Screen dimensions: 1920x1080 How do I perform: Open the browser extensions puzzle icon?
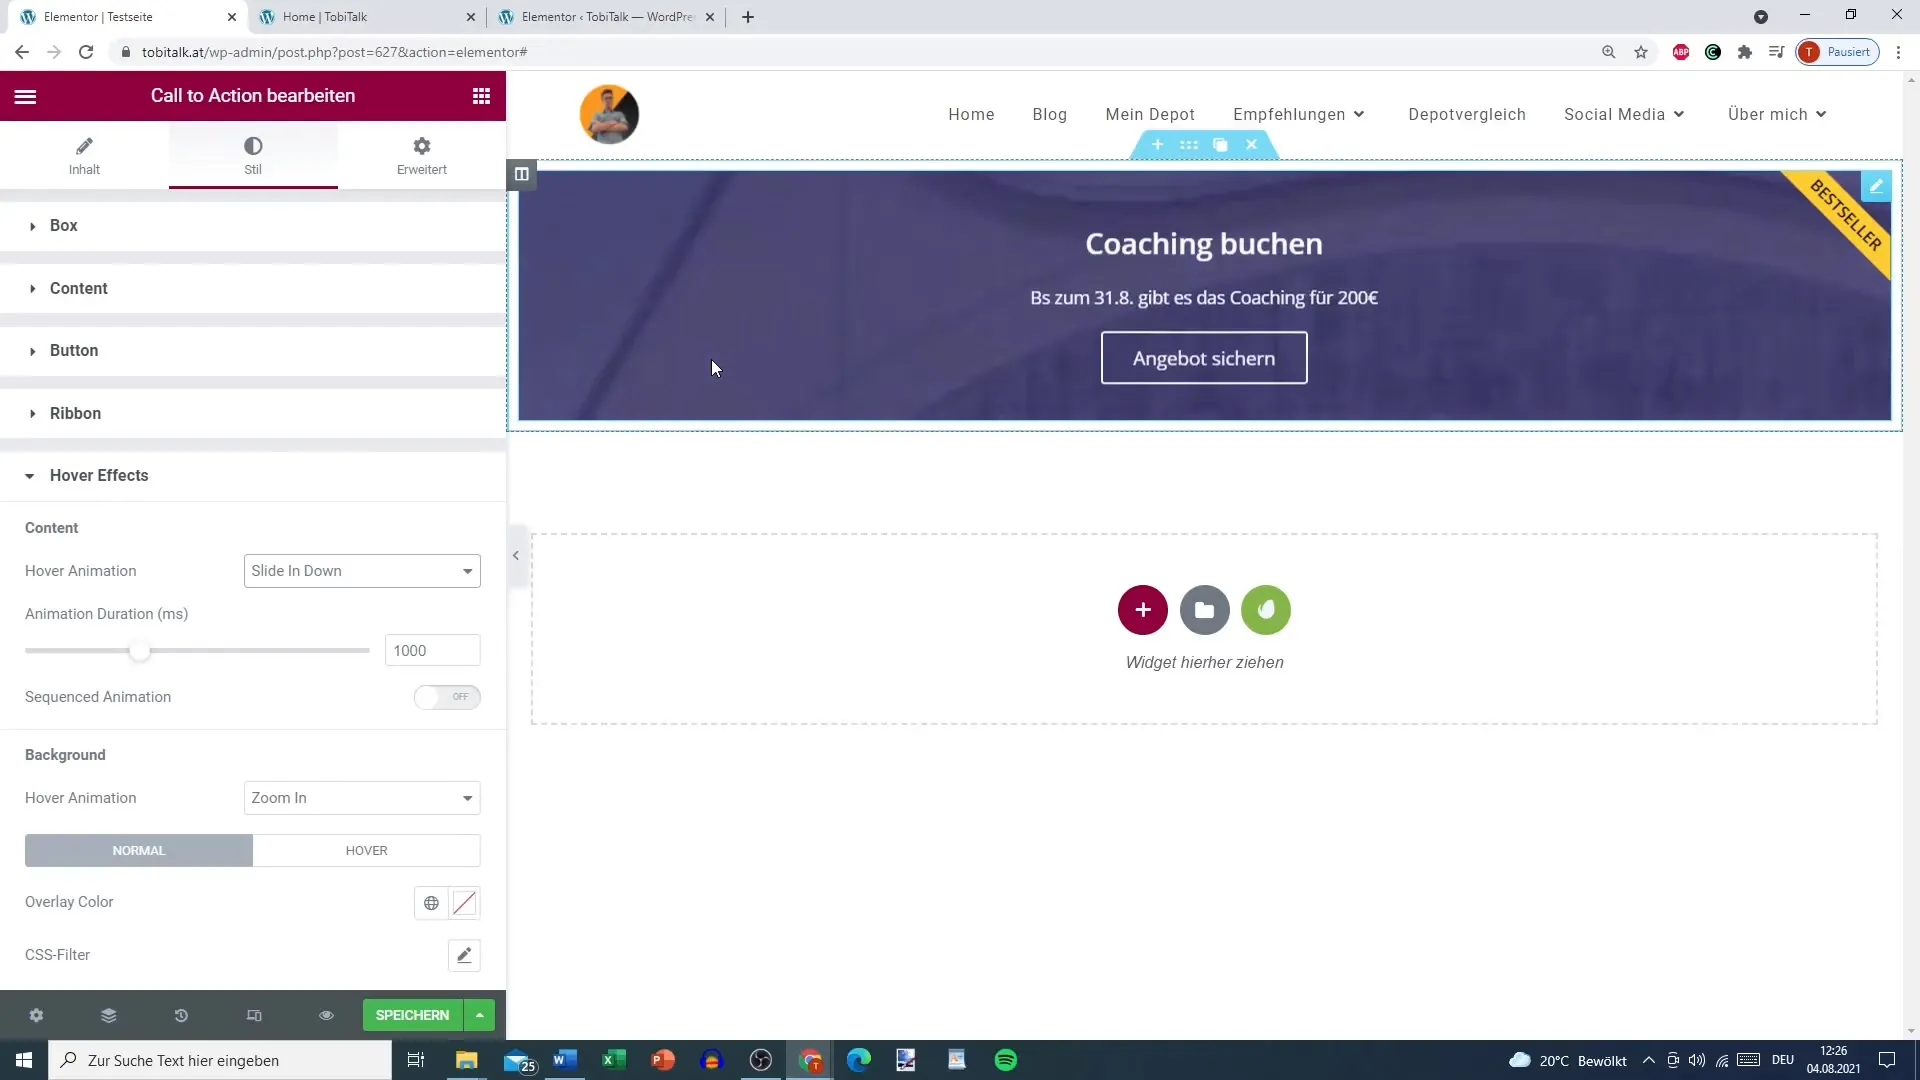point(1745,52)
